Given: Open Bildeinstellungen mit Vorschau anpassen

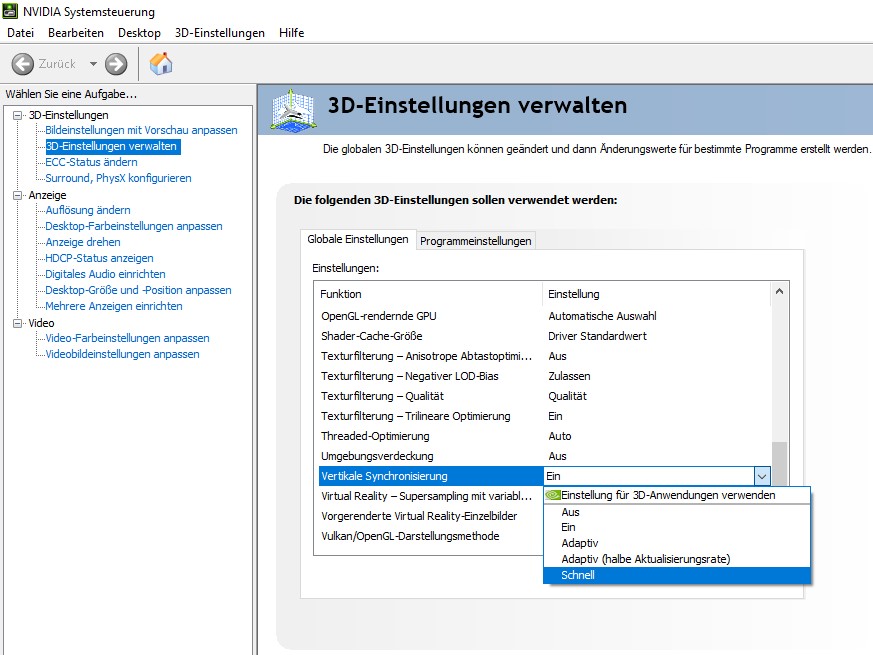Looking at the screenshot, I should 141,130.
